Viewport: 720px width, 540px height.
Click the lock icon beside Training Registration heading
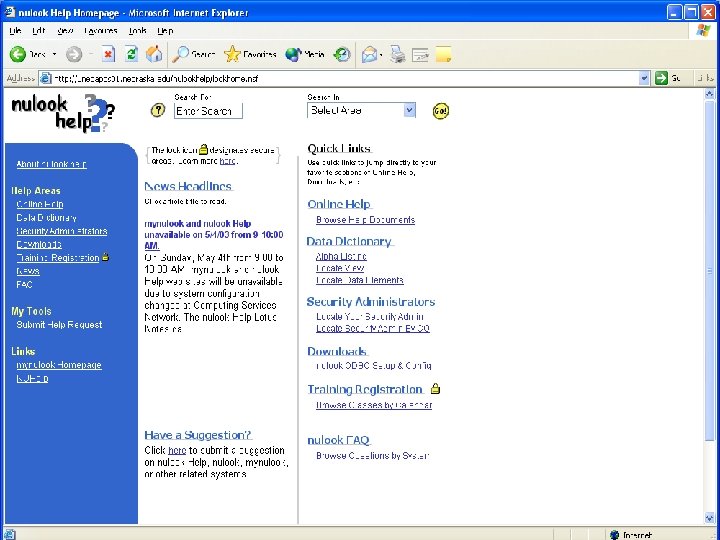[x=435, y=389]
